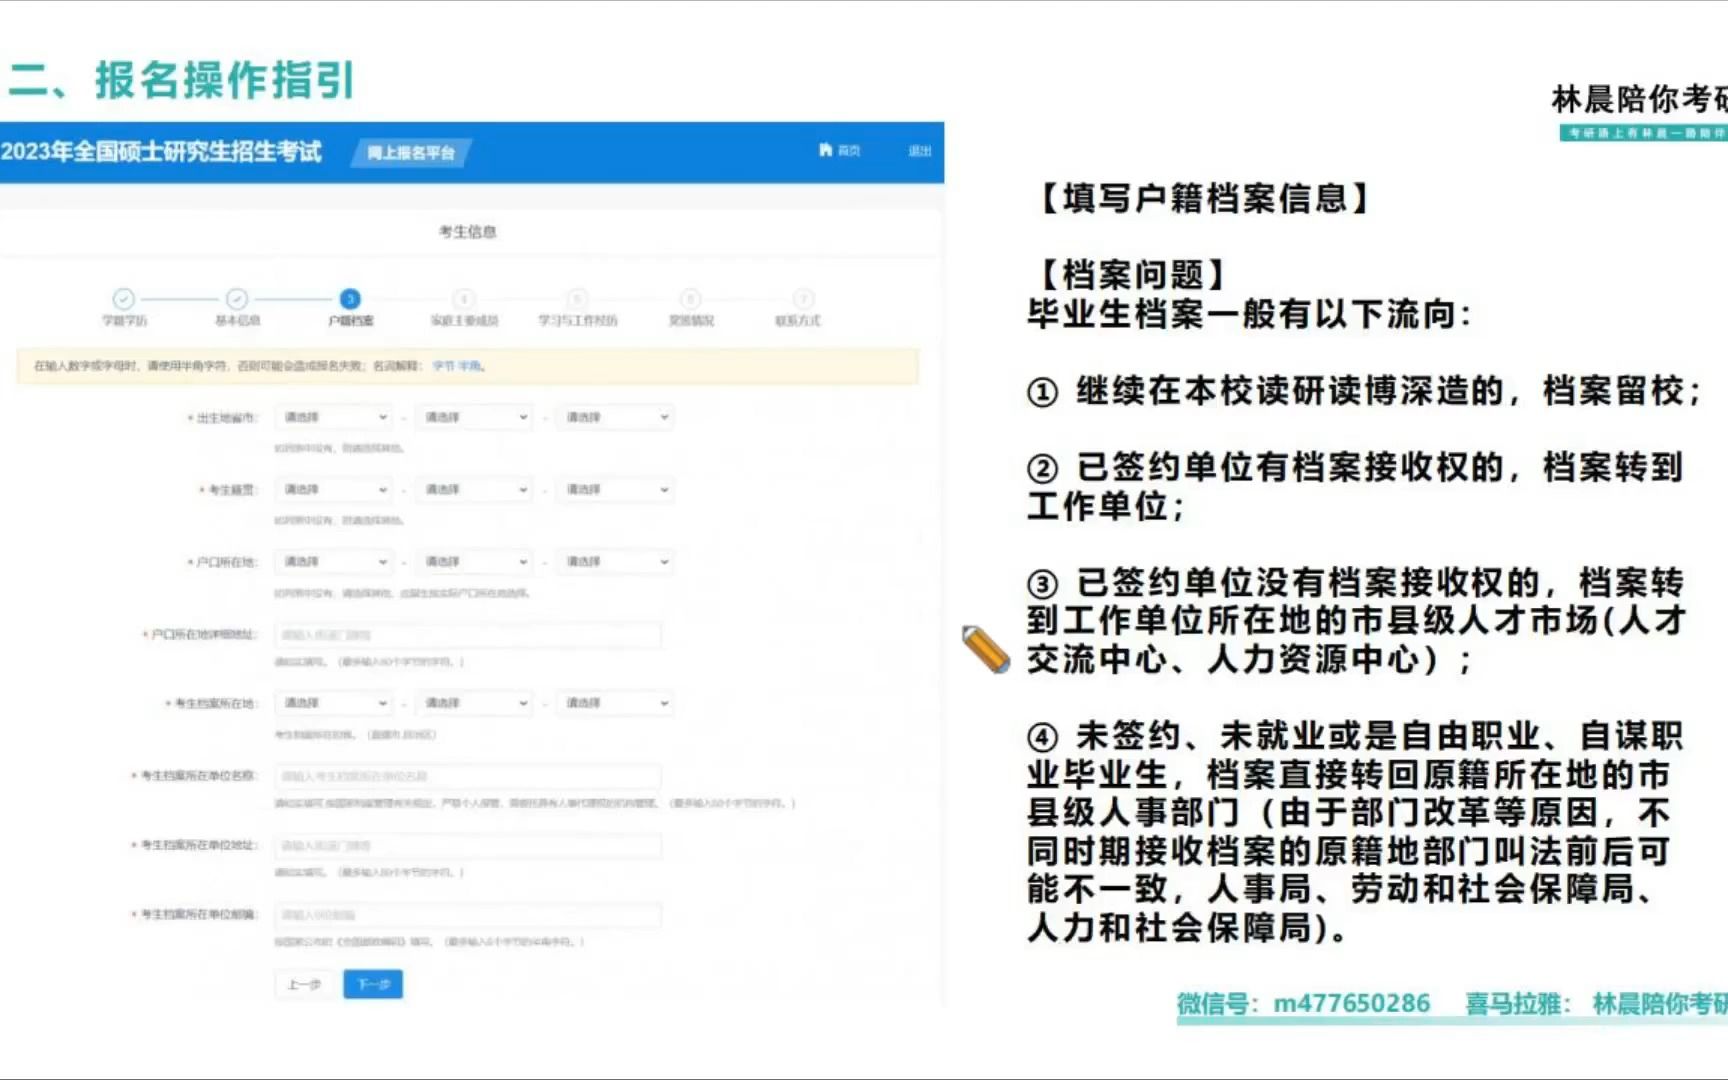Open the 户口所在地 city dropdown

coord(474,561)
